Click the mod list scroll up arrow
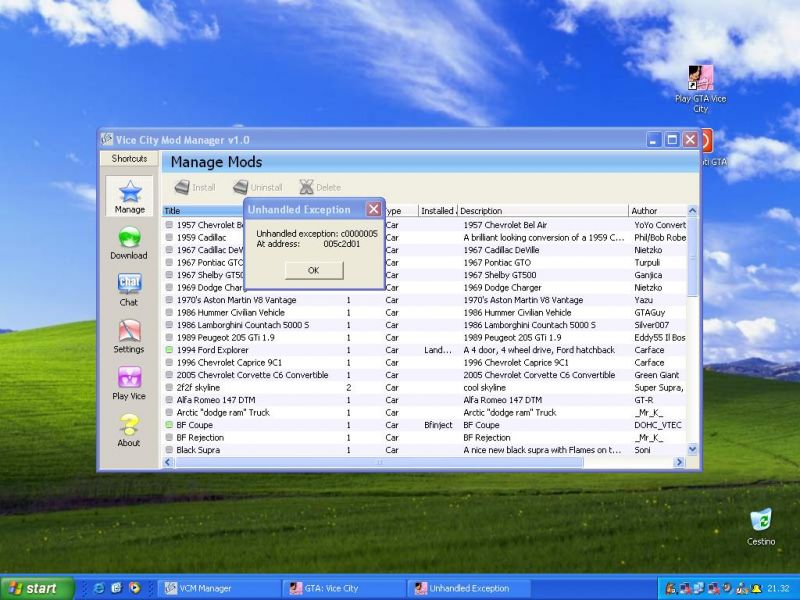800x600 pixels. point(692,210)
